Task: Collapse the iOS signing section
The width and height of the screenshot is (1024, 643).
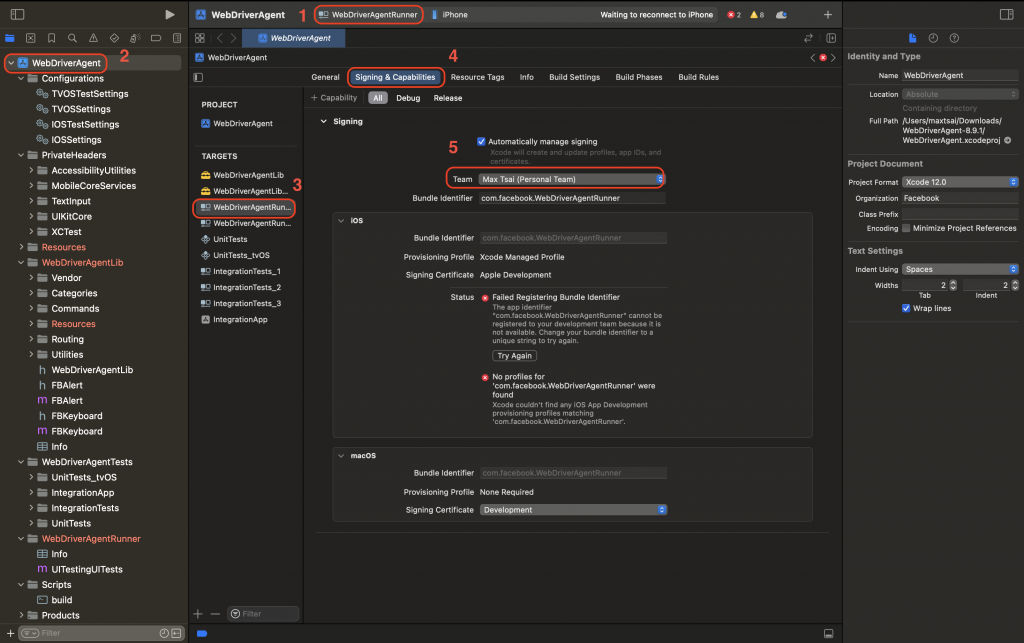Action: [x=341, y=221]
